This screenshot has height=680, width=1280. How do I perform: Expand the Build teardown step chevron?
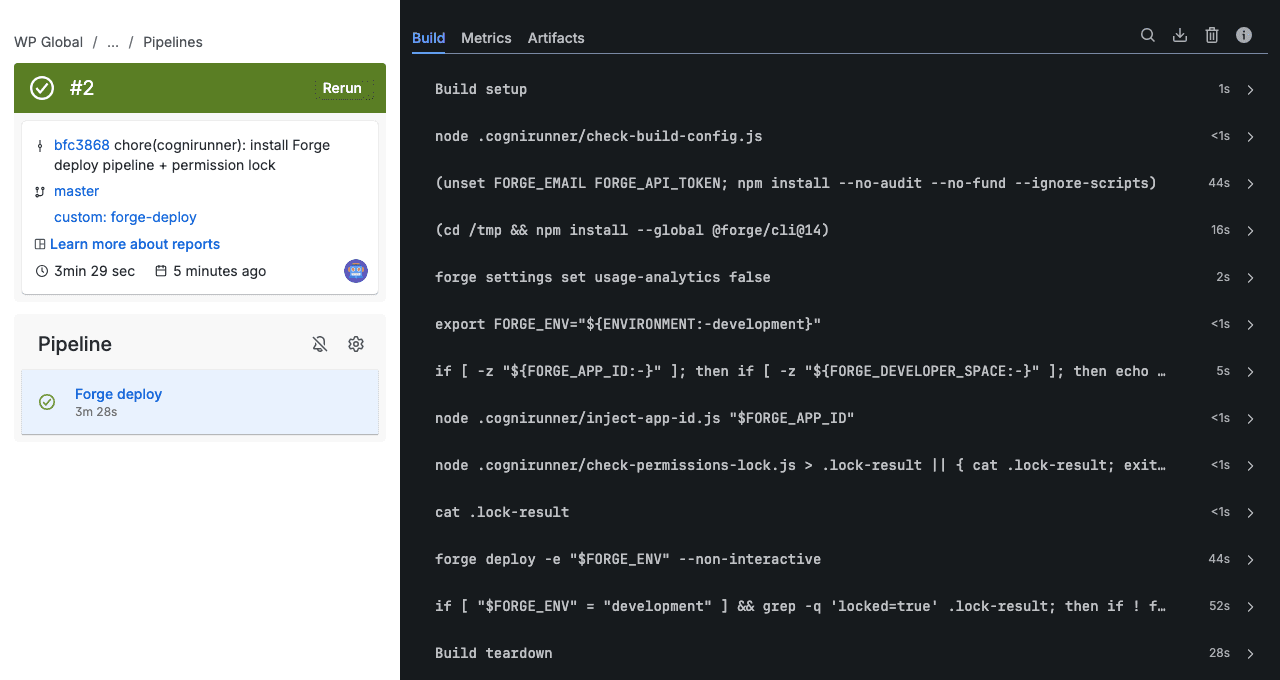tap(1251, 653)
